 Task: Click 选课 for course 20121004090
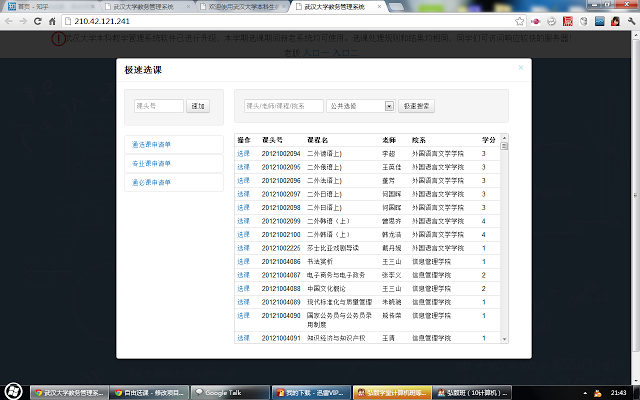[x=243, y=315]
